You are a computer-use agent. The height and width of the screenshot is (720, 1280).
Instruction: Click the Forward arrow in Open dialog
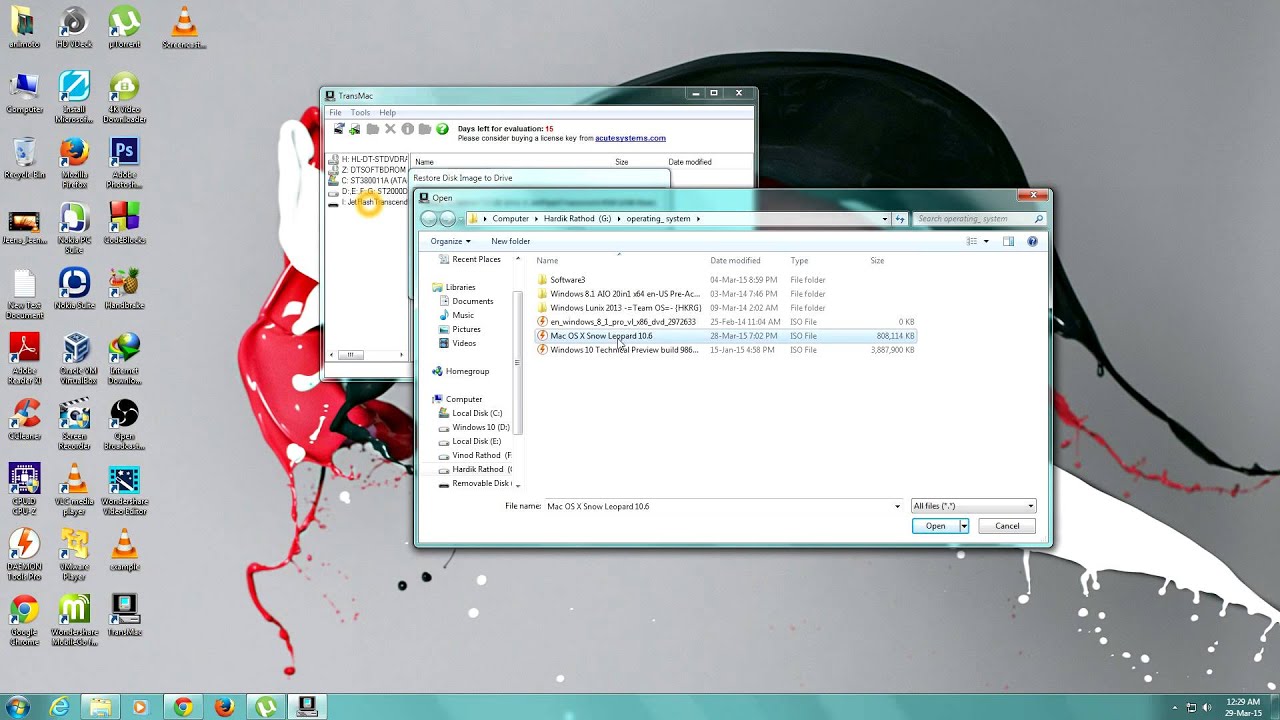pos(448,218)
